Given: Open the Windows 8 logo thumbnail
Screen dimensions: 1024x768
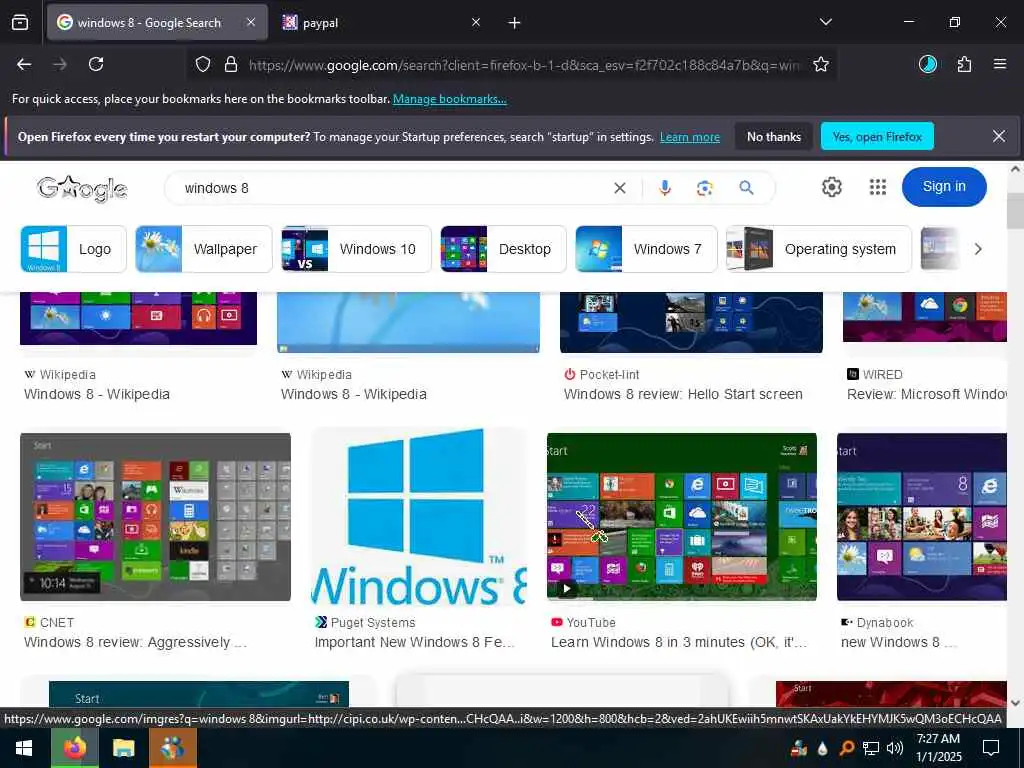Looking at the screenshot, I should (419, 517).
